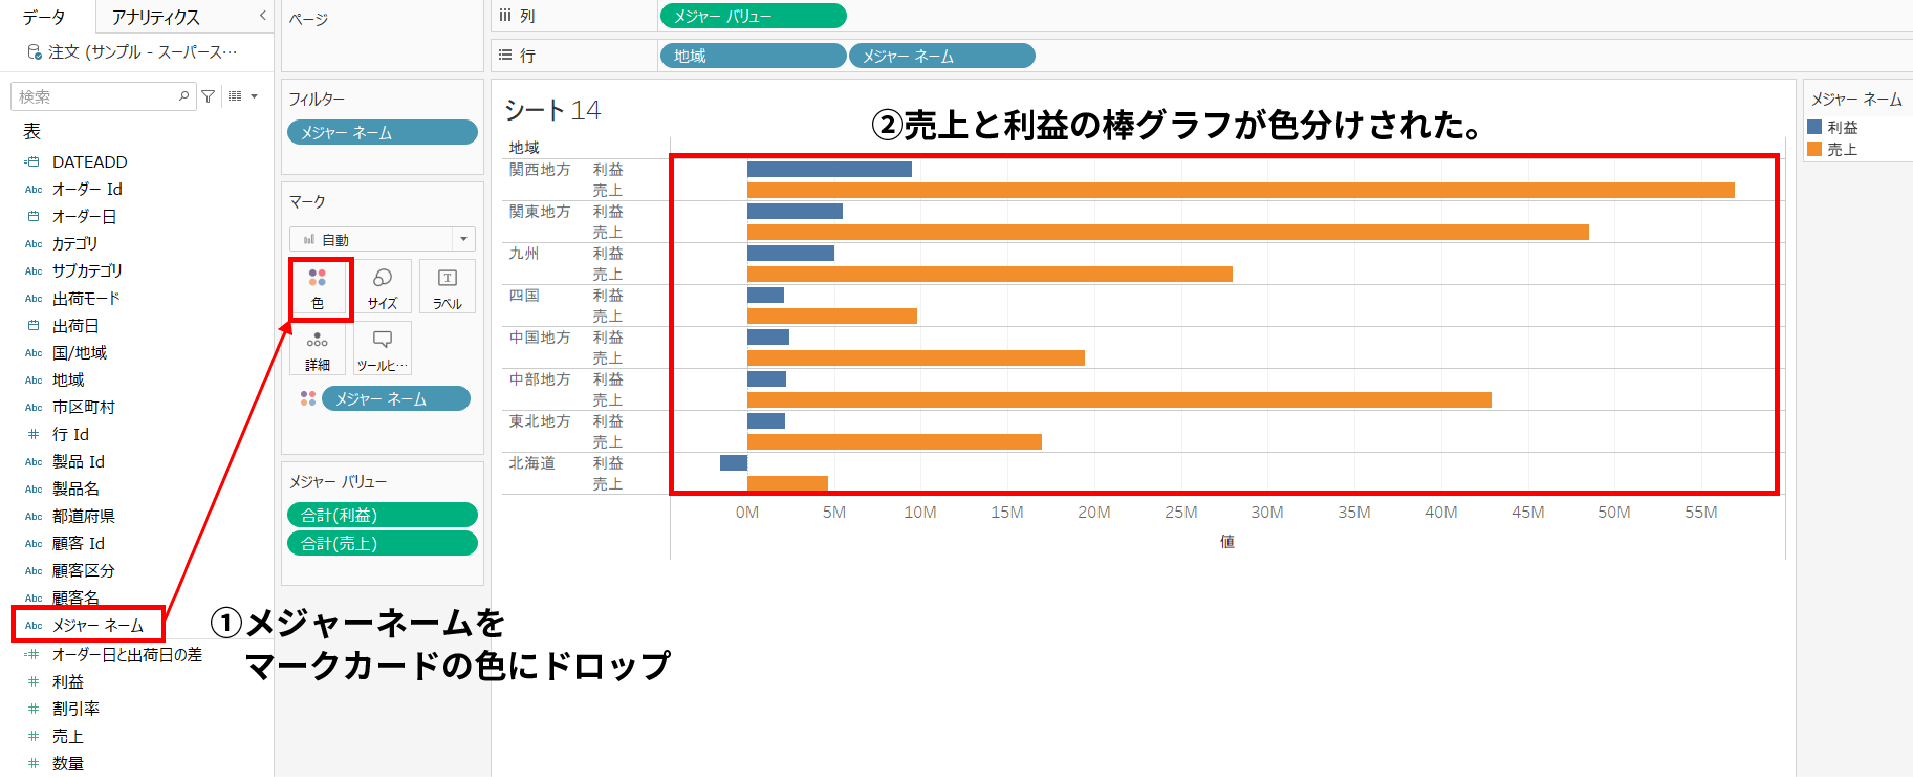
Task: Click the blue 利益 legend color swatch
Action: (x=1814, y=127)
